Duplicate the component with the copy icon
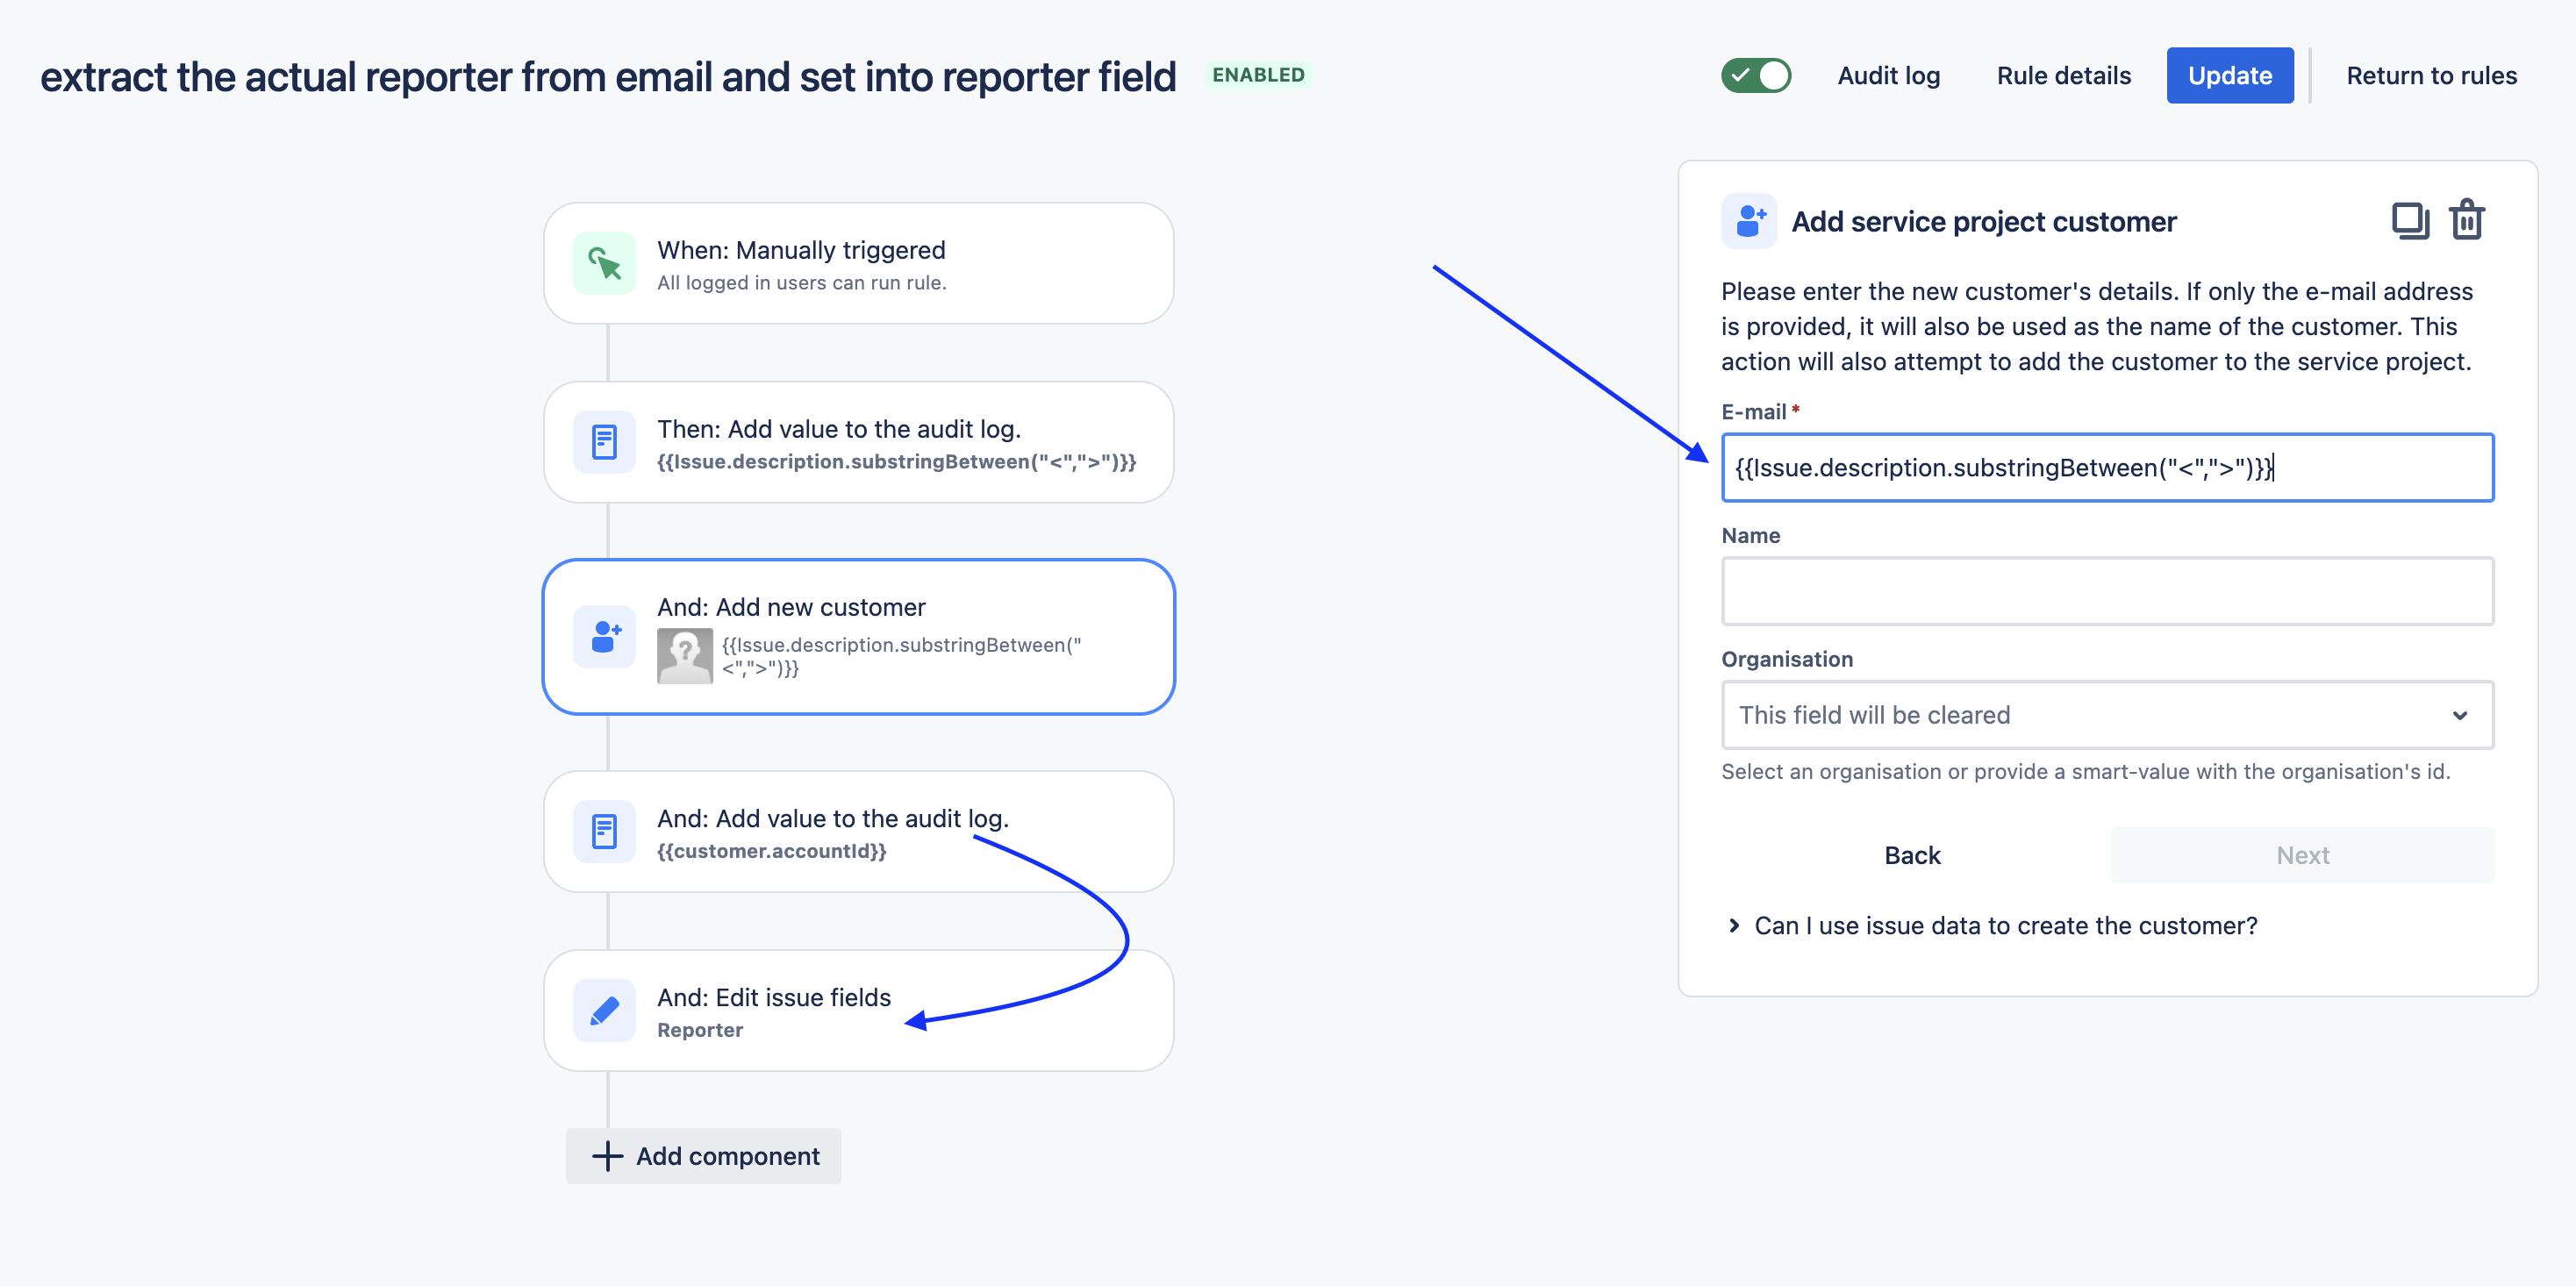This screenshot has height=1286, width=2576. point(2409,220)
